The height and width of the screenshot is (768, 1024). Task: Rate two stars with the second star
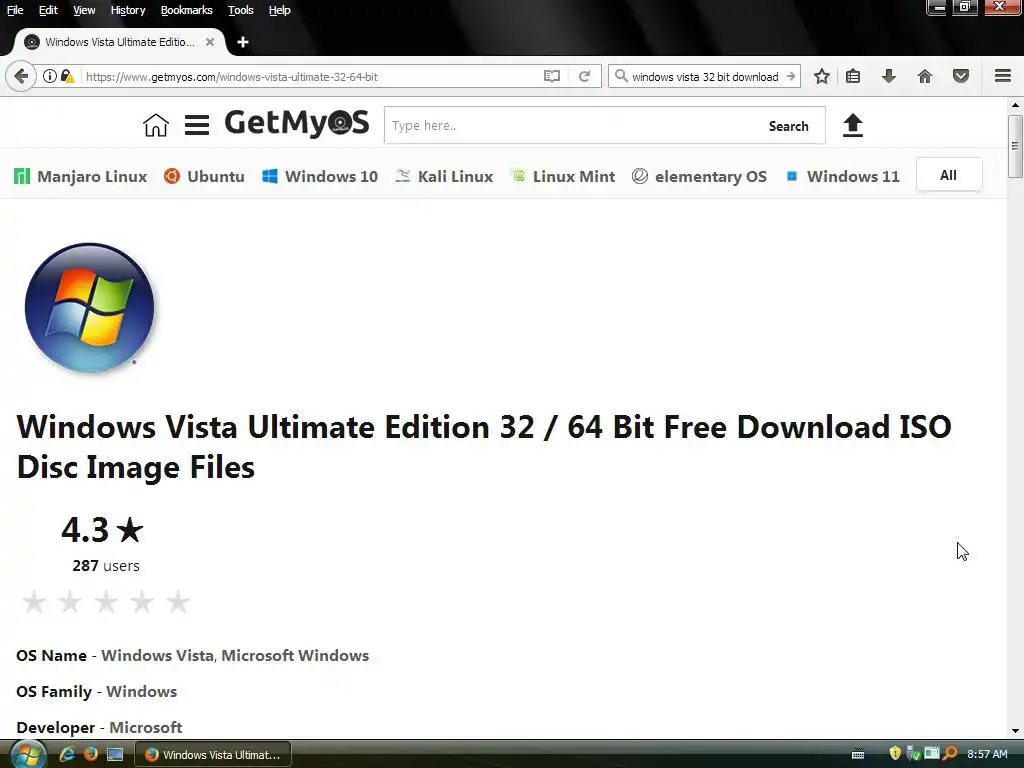pyautogui.click(x=70, y=602)
